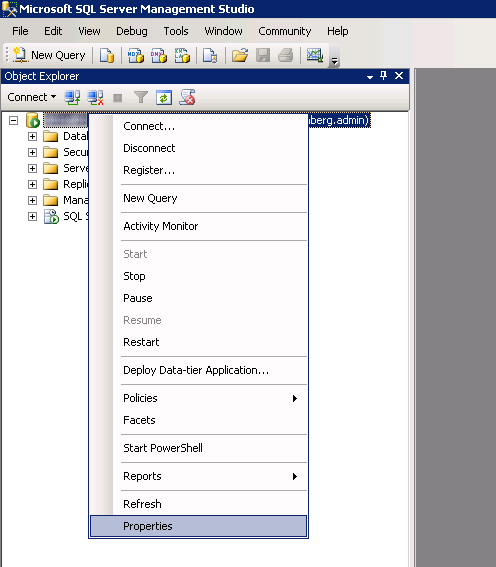This screenshot has width=496, height=567.
Task: Open the Connect dropdown in Object Explorer
Action: point(31,97)
